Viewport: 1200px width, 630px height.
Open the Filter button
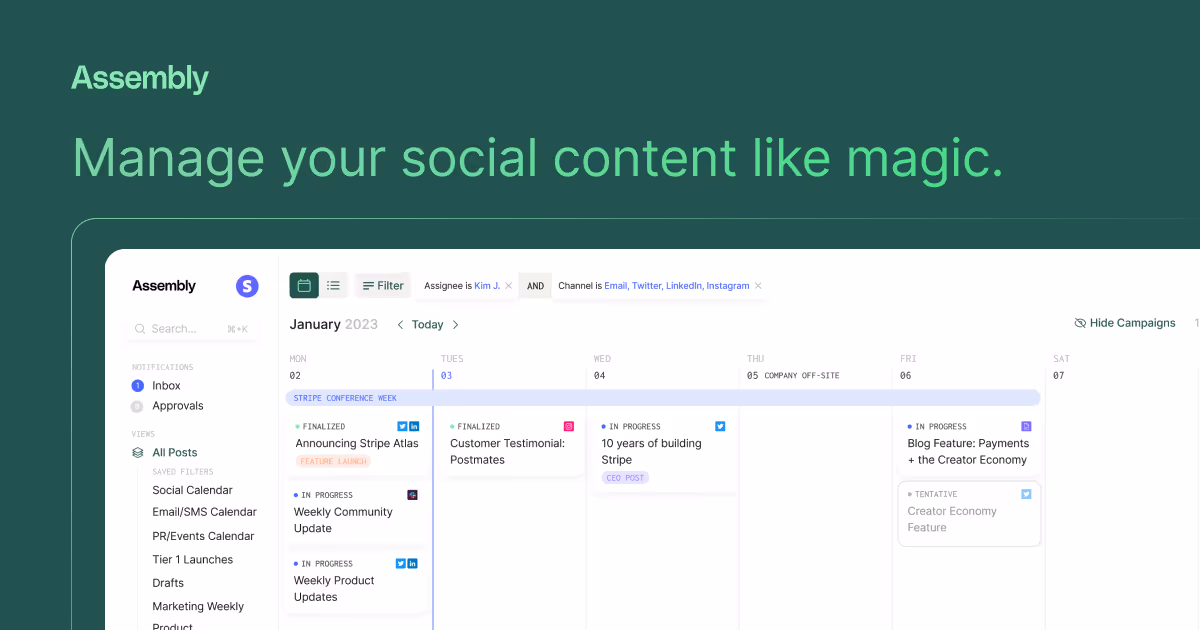point(383,286)
